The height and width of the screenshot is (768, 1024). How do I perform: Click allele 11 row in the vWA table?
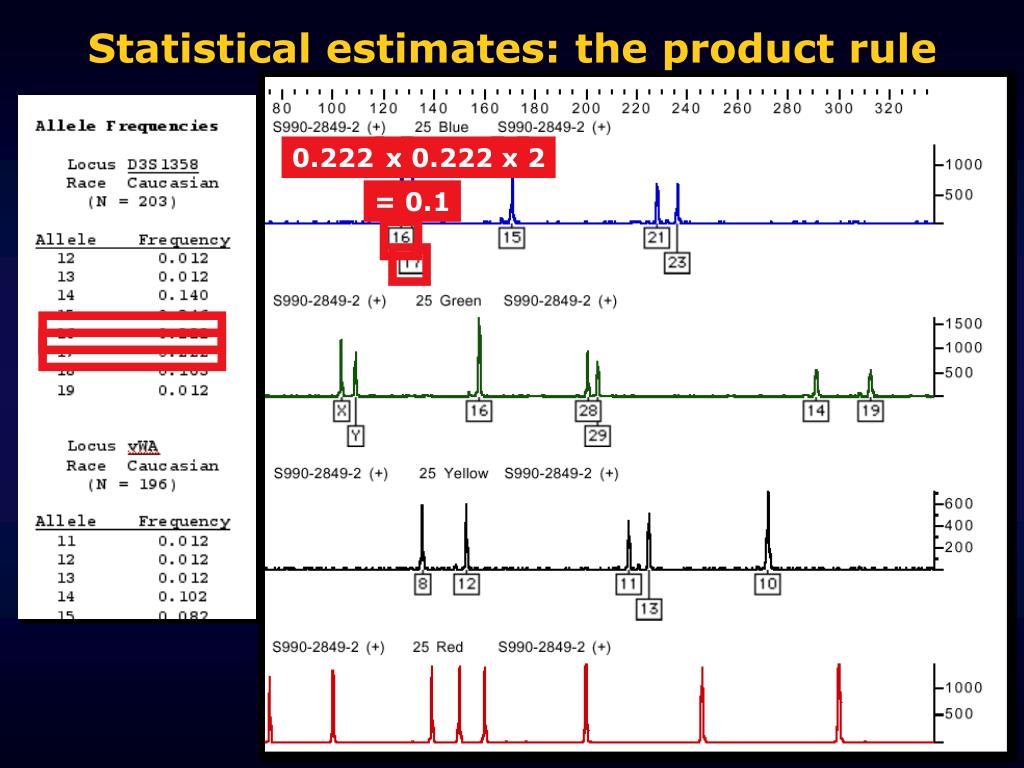(133, 541)
